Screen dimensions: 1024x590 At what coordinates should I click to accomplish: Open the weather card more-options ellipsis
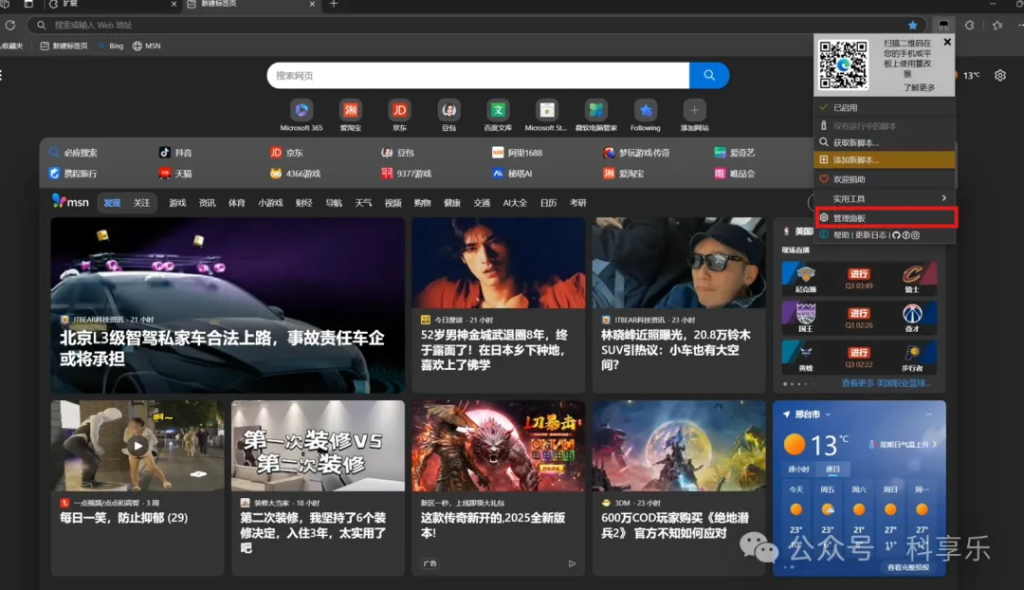point(928,414)
